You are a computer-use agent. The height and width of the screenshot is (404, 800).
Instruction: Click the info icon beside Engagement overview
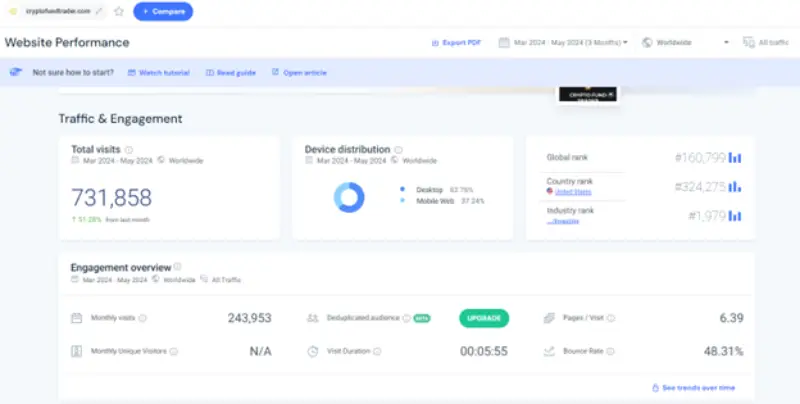click(x=178, y=267)
